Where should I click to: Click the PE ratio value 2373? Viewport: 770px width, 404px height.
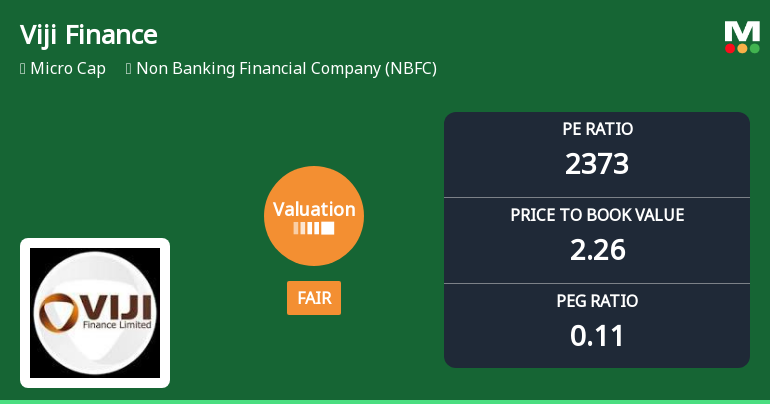coord(597,163)
